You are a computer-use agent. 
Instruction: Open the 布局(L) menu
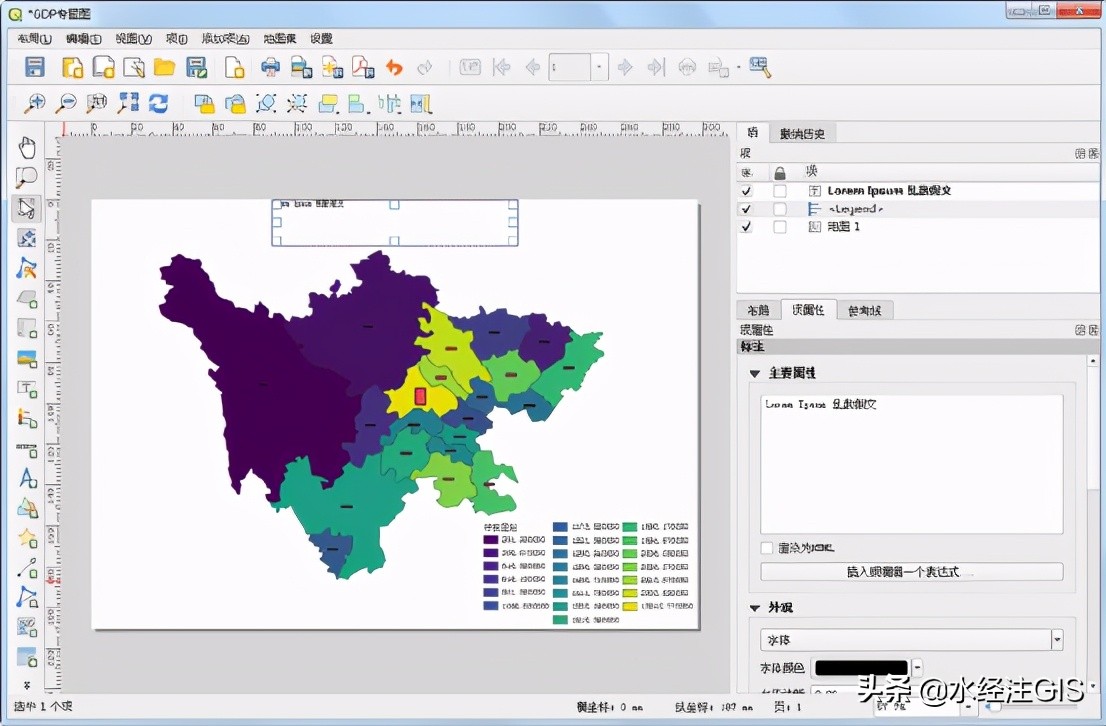coord(35,39)
